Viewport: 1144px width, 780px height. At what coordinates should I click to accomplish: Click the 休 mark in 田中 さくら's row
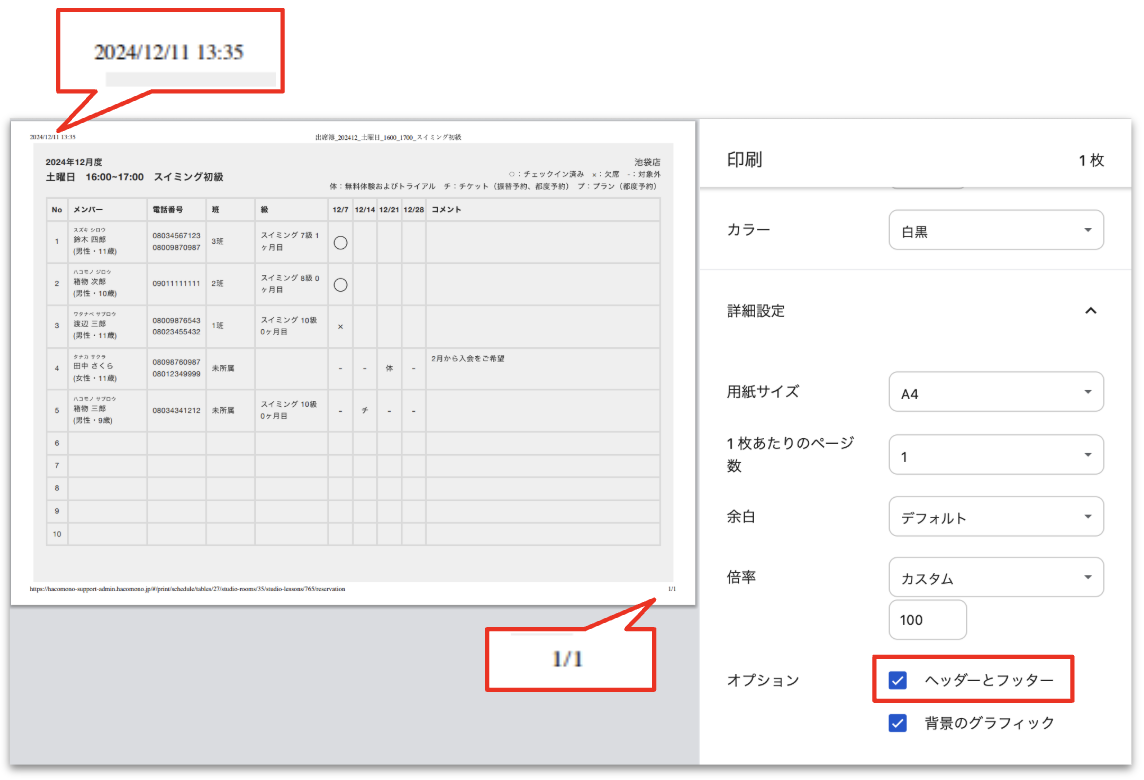pyautogui.click(x=390, y=369)
